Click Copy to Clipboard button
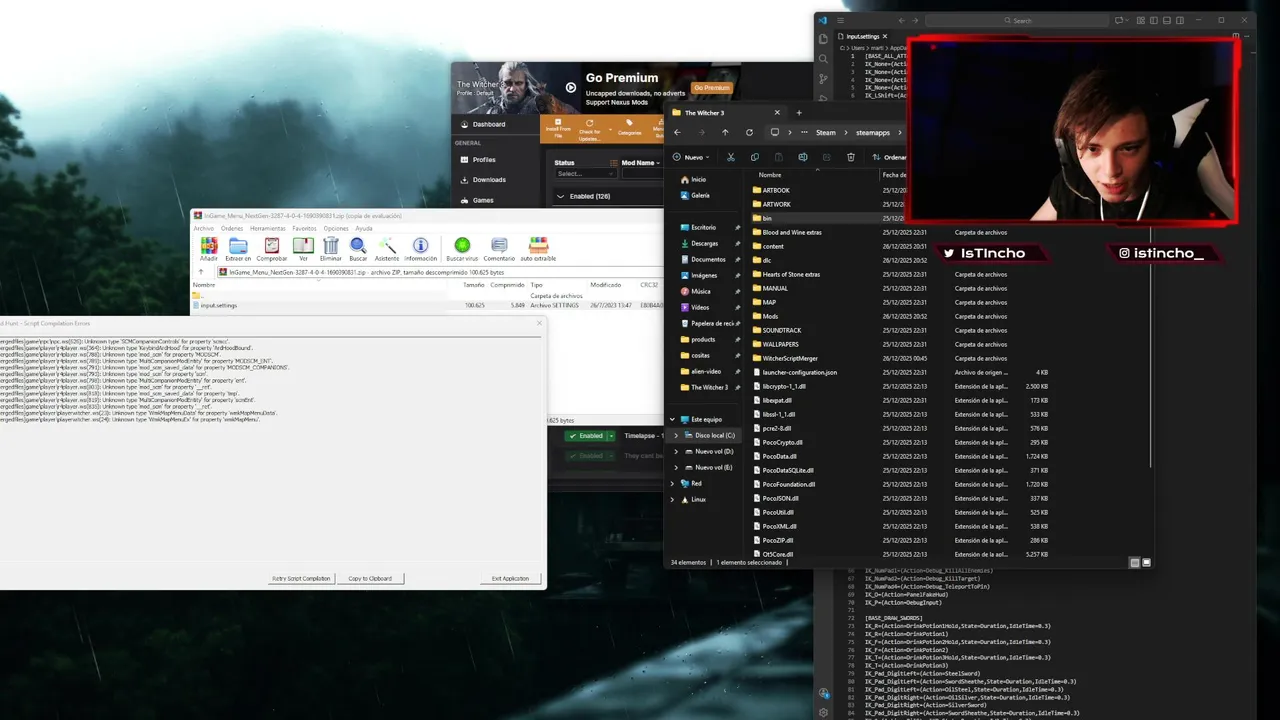 click(370, 578)
